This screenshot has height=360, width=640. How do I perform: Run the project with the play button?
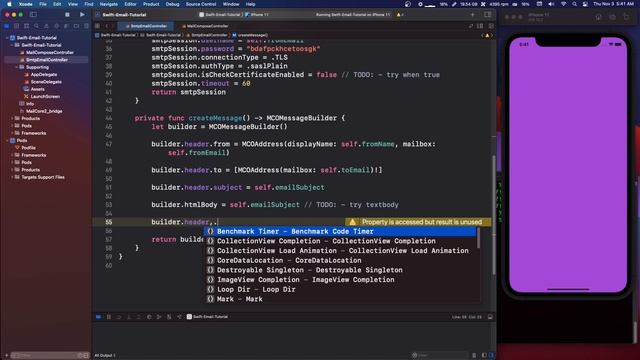click(82, 15)
